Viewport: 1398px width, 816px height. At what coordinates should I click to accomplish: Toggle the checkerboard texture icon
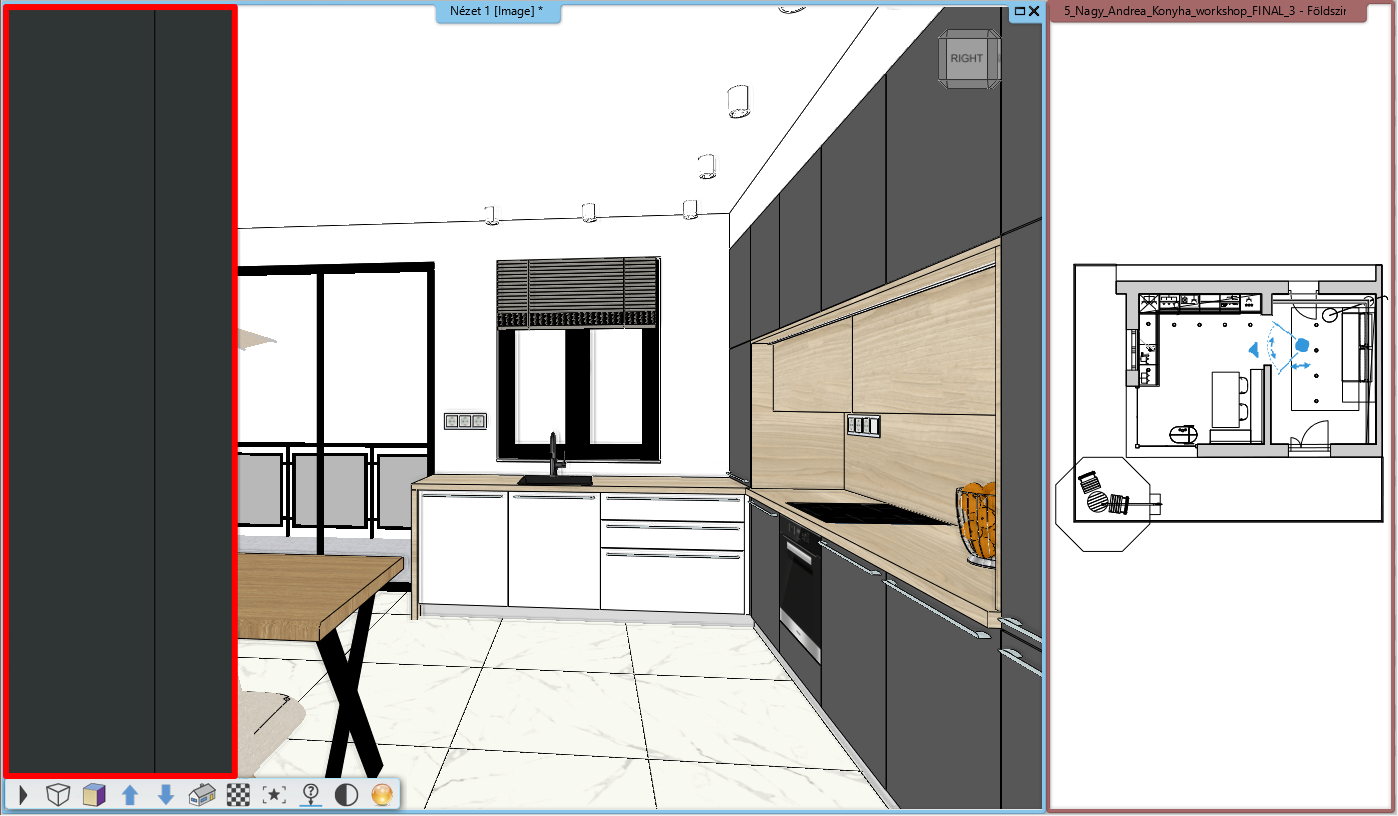click(x=238, y=795)
